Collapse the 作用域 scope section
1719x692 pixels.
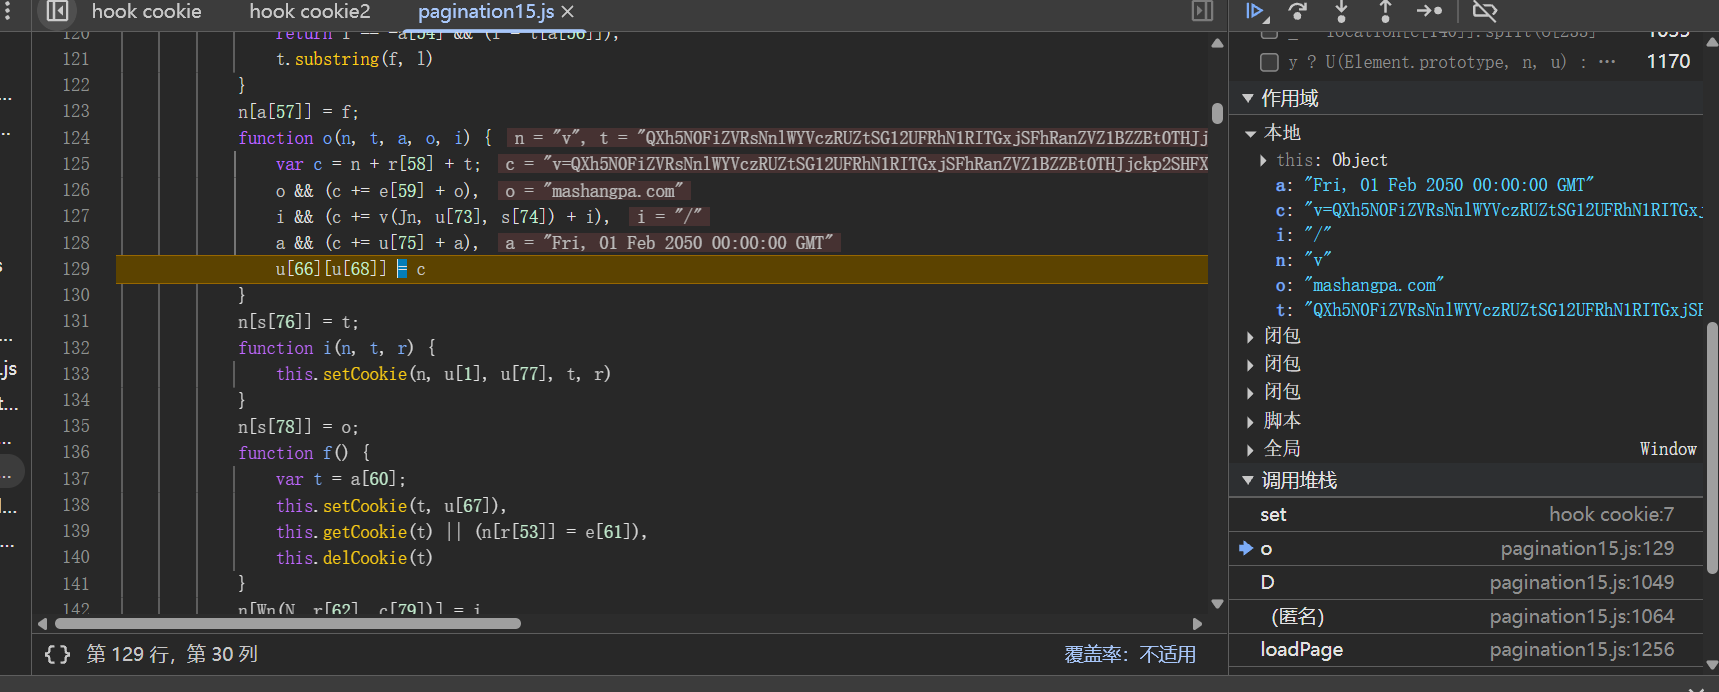coord(1248,98)
